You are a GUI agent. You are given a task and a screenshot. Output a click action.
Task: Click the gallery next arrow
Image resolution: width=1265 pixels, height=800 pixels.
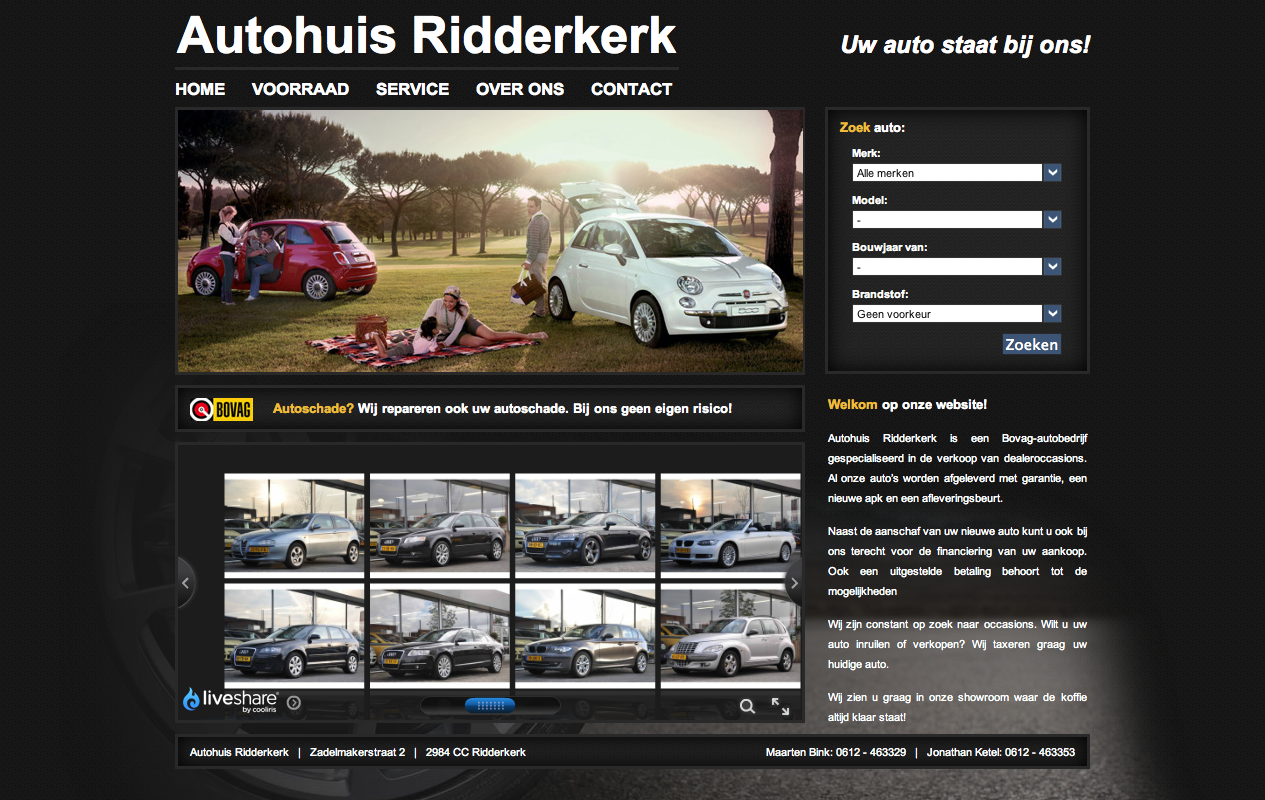click(x=794, y=583)
